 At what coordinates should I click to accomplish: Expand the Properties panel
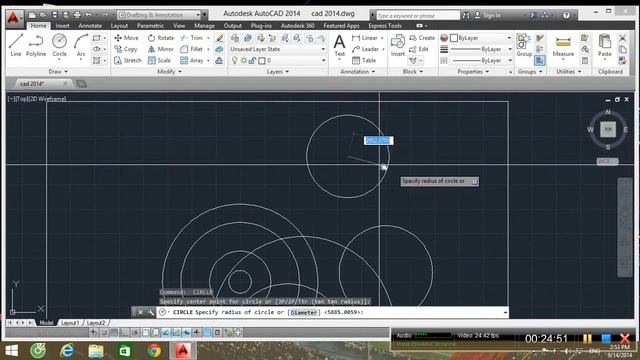[473, 71]
